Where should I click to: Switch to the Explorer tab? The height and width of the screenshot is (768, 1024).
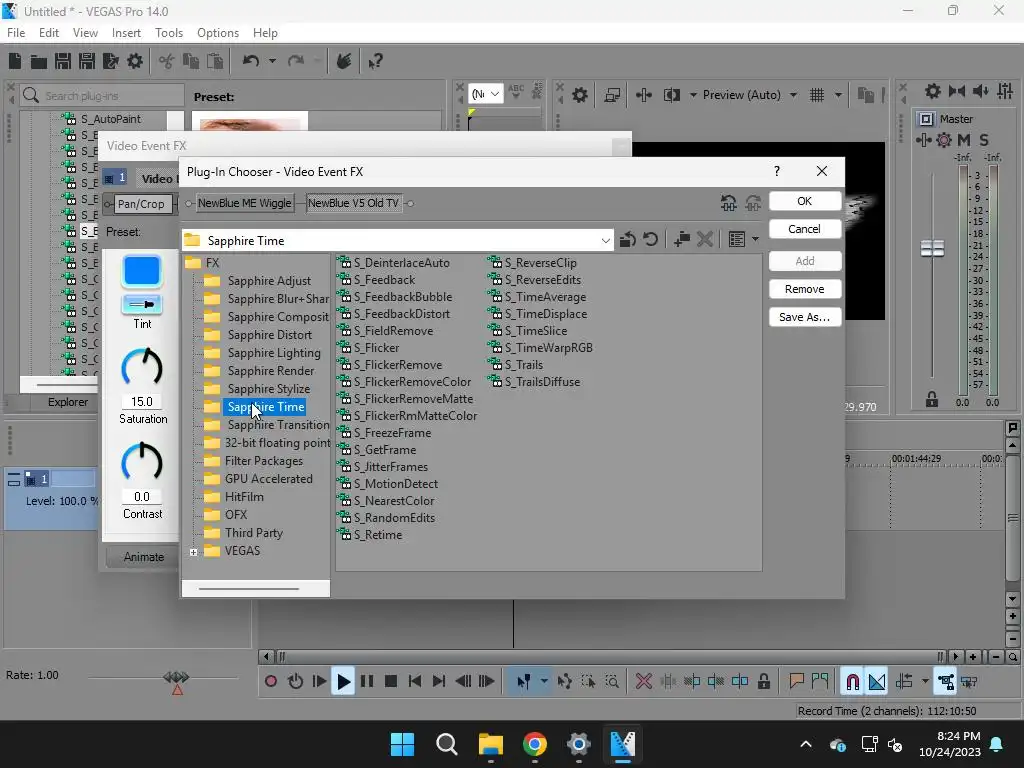(68, 402)
